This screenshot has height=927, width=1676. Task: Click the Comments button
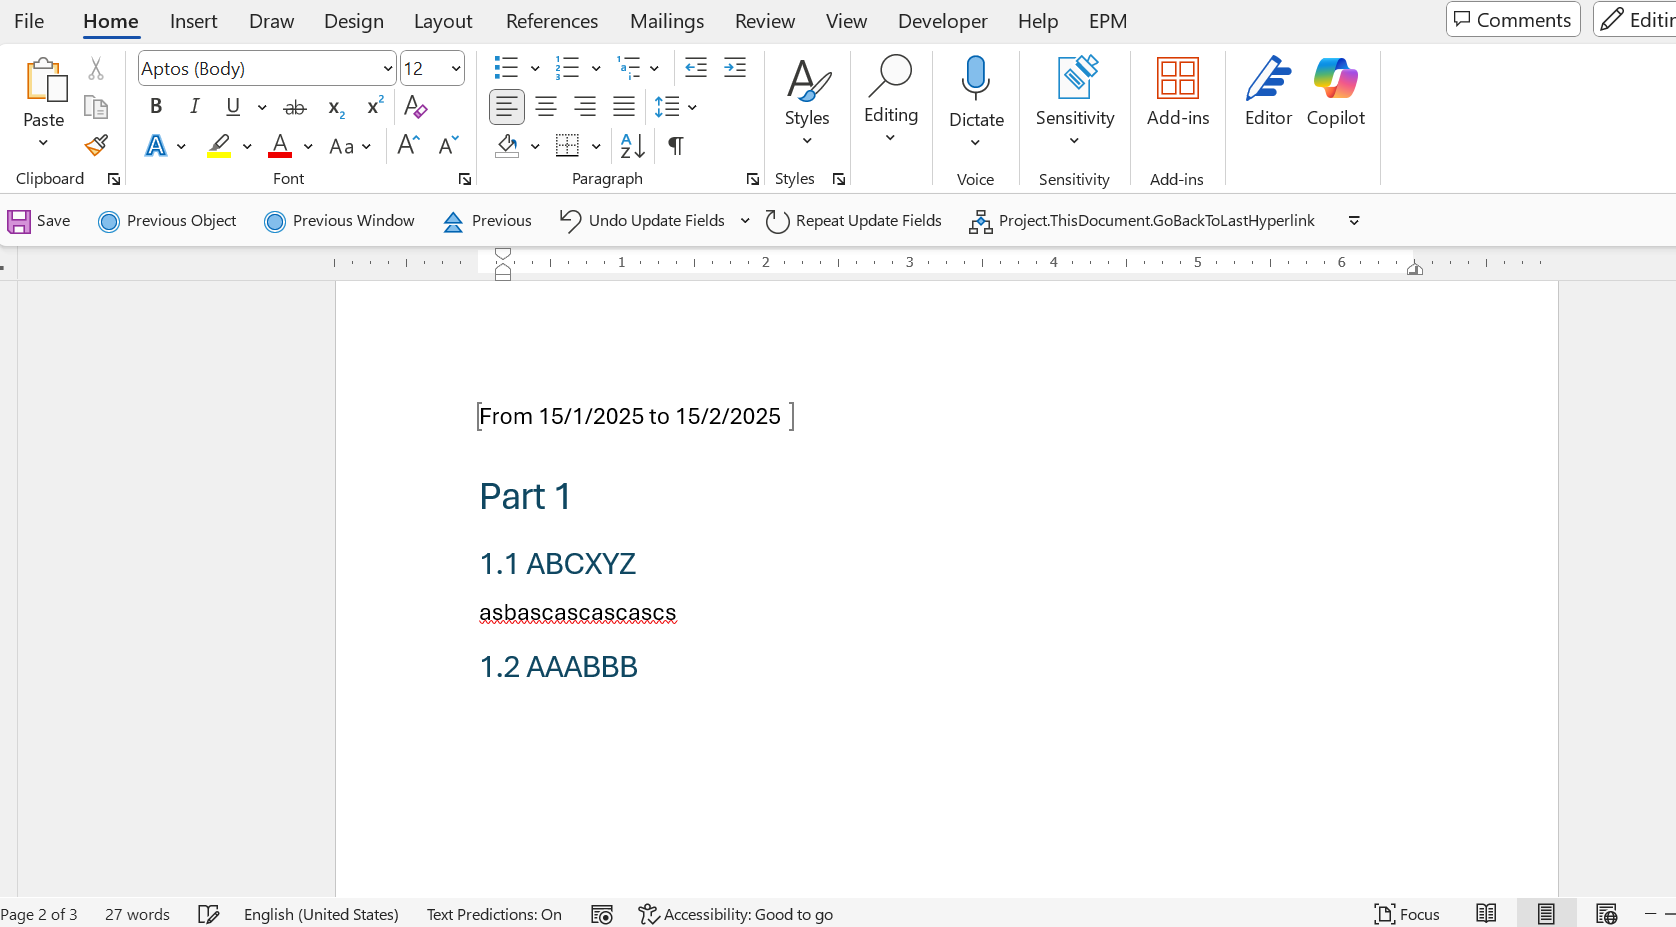[x=1513, y=20]
